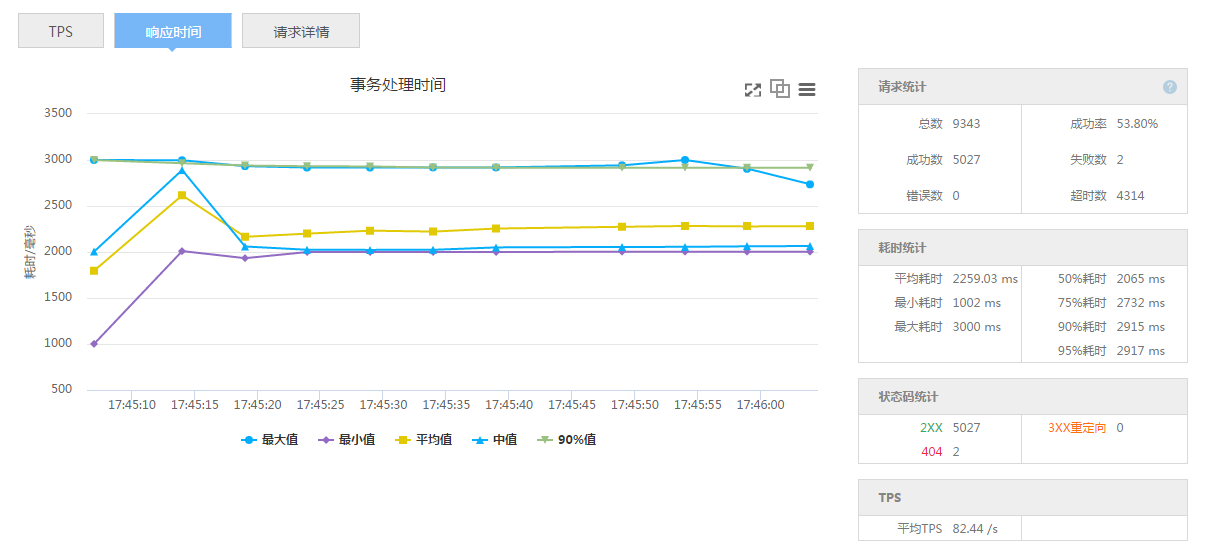Hide the 90%值 legend series
The image size is (1222, 556).
(567, 439)
